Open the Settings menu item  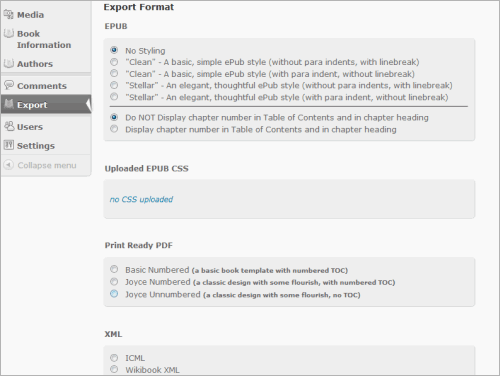[x=36, y=146]
